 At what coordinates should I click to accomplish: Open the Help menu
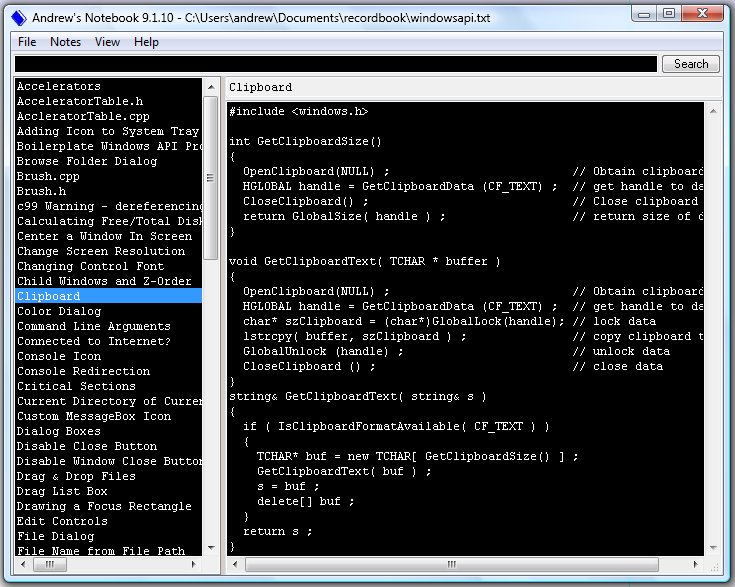146,42
